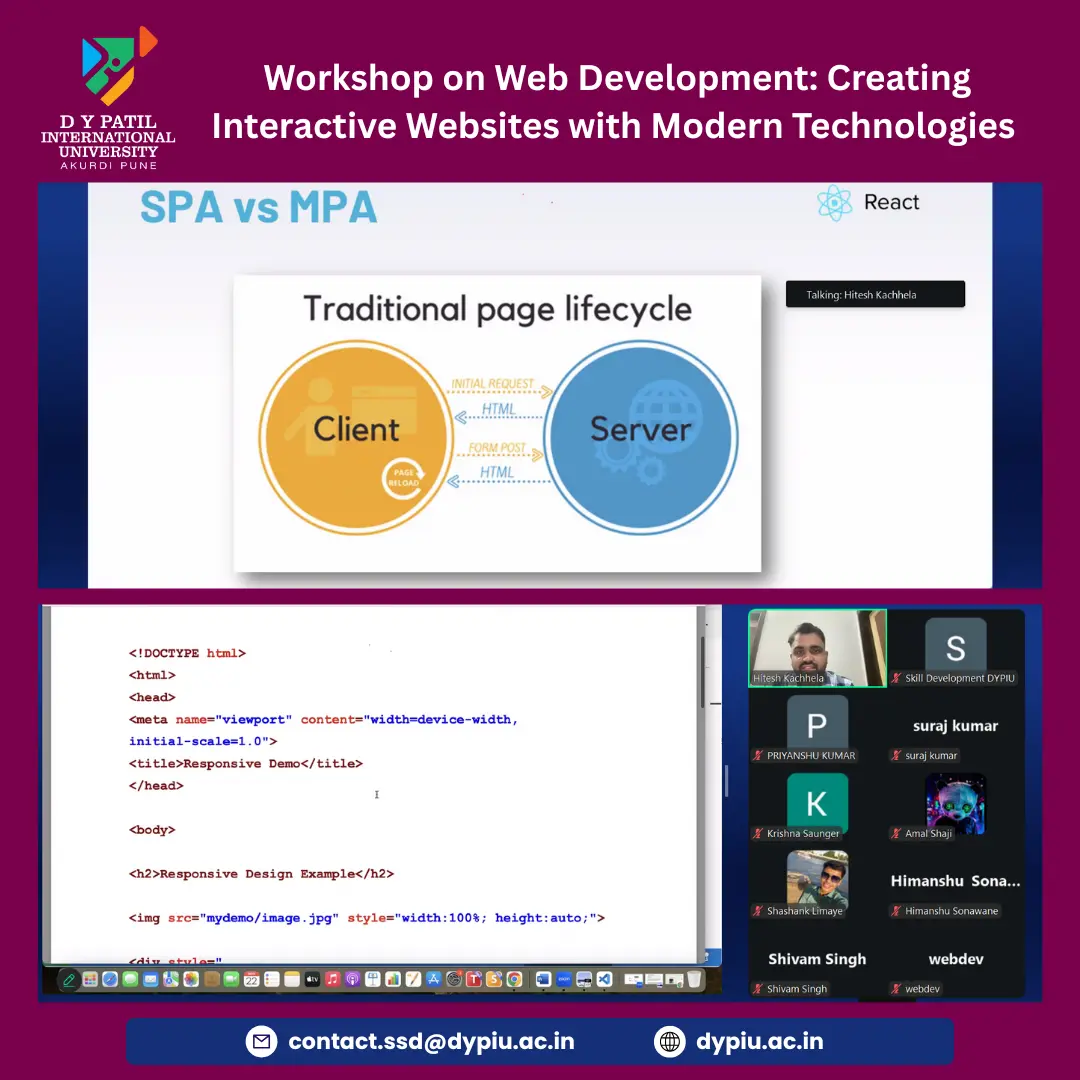
Task: Click the React logo on the slide
Action: 834,203
